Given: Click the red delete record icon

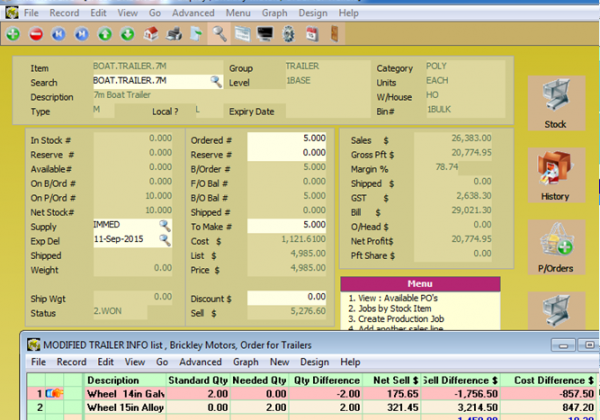Looking at the screenshot, I should point(36,34).
